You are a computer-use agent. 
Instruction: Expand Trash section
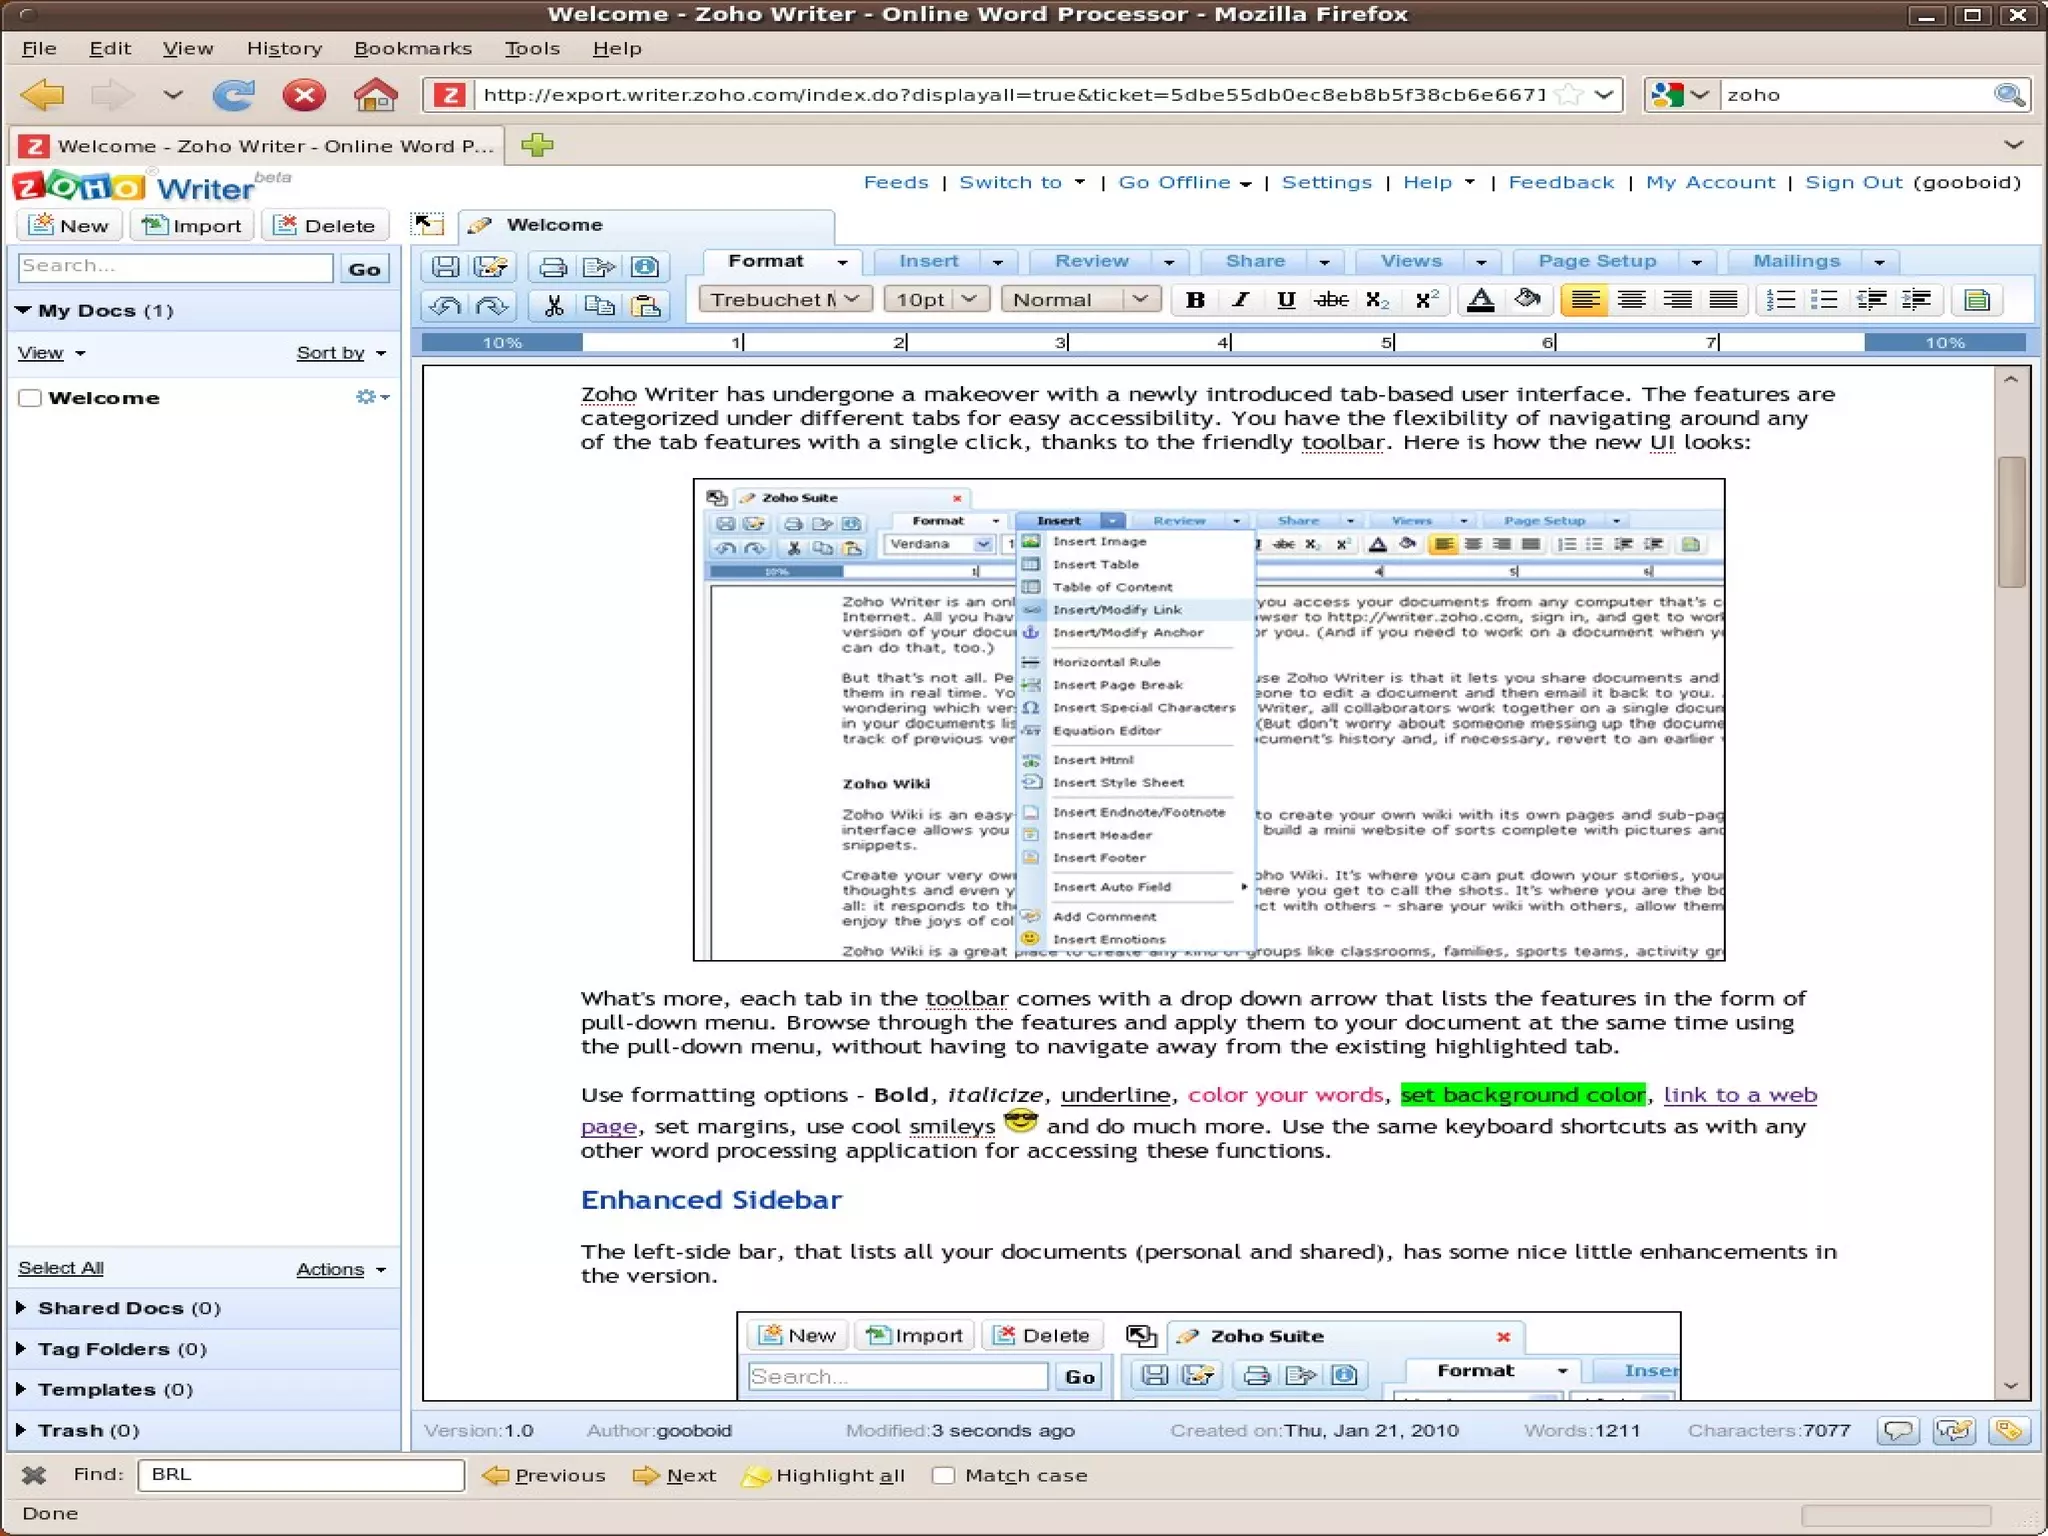point(21,1430)
